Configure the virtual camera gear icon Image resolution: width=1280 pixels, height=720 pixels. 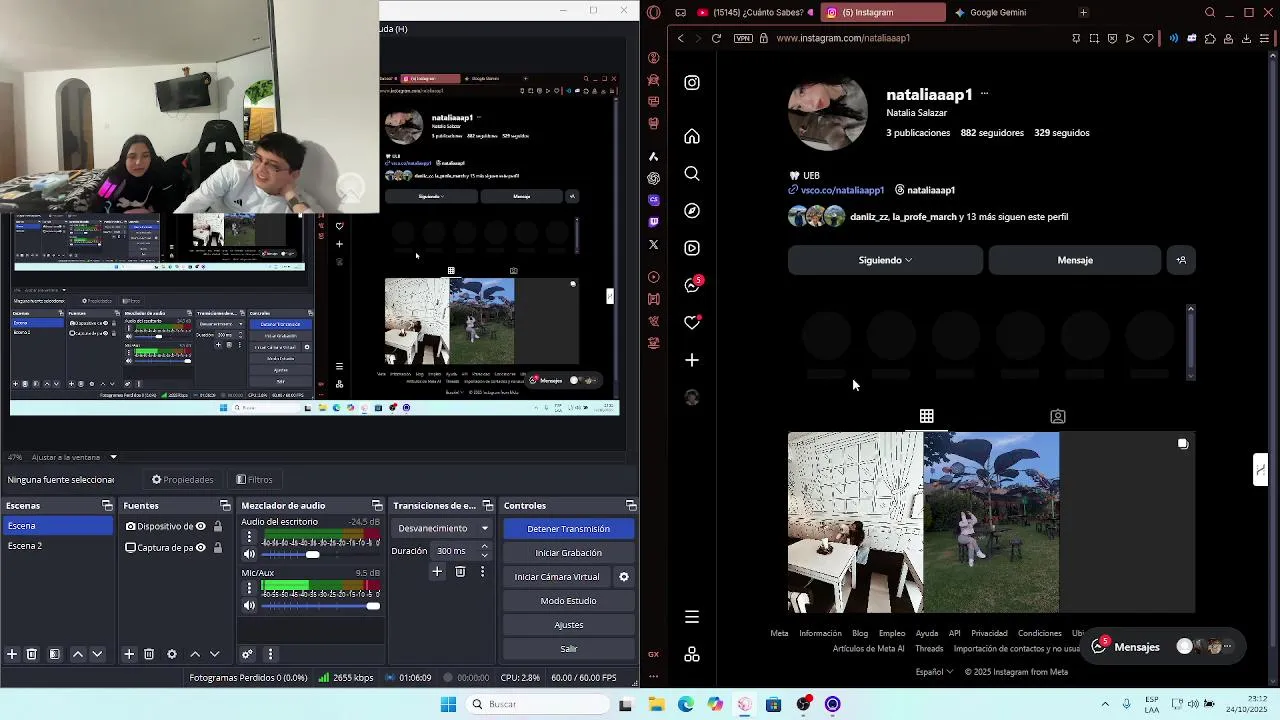[624, 577]
